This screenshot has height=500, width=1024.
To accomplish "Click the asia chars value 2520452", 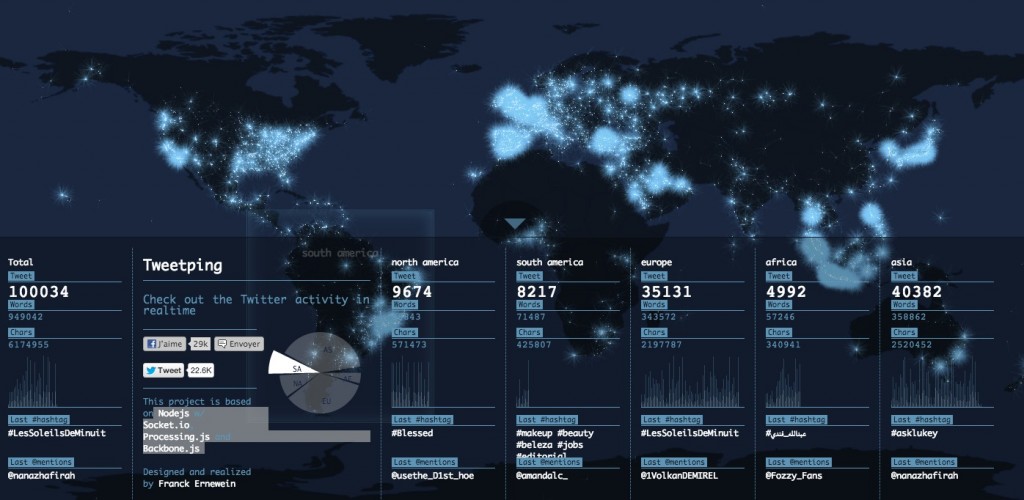I will tap(914, 345).
